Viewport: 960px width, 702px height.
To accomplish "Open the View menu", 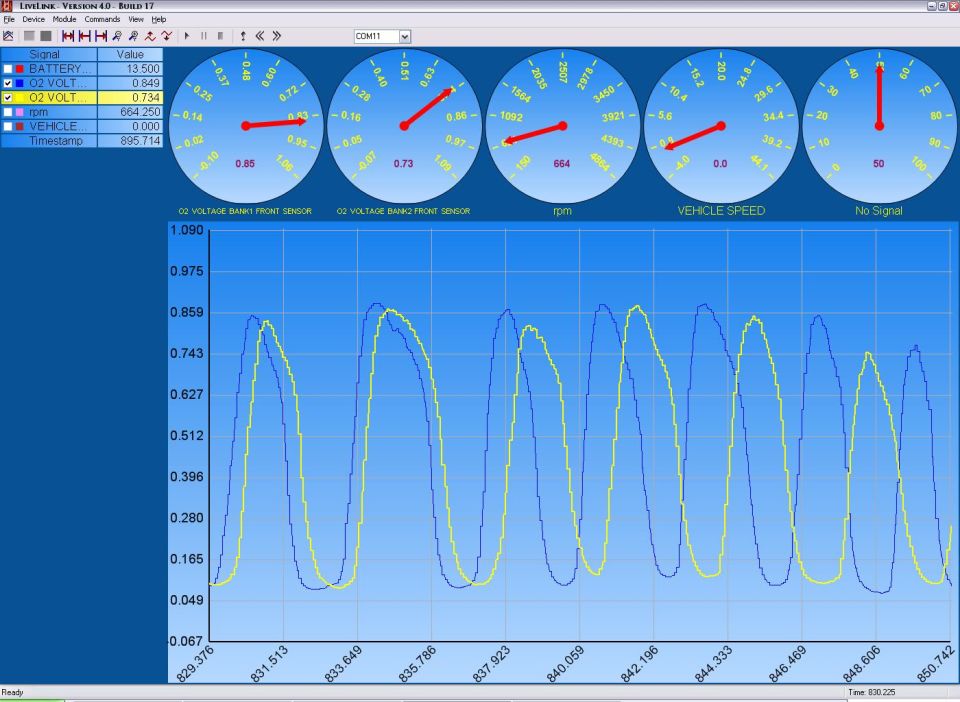I will point(136,20).
